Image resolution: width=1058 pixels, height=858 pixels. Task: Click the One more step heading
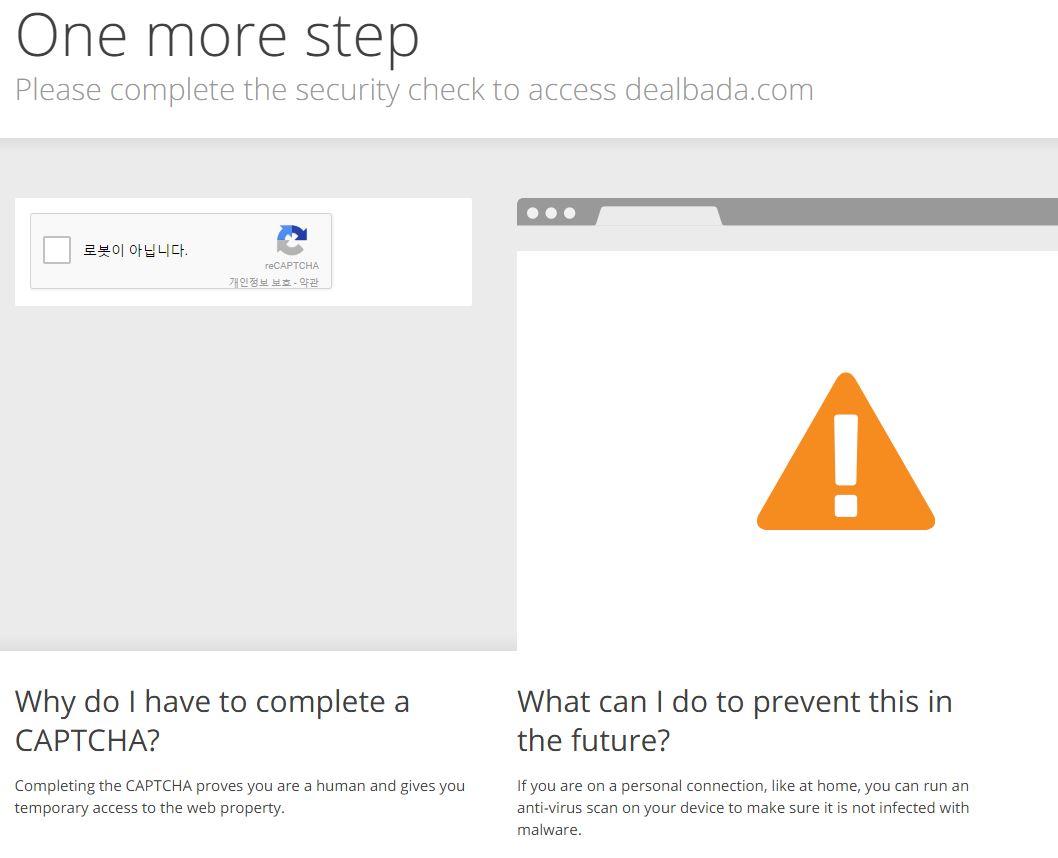(x=217, y=36)
